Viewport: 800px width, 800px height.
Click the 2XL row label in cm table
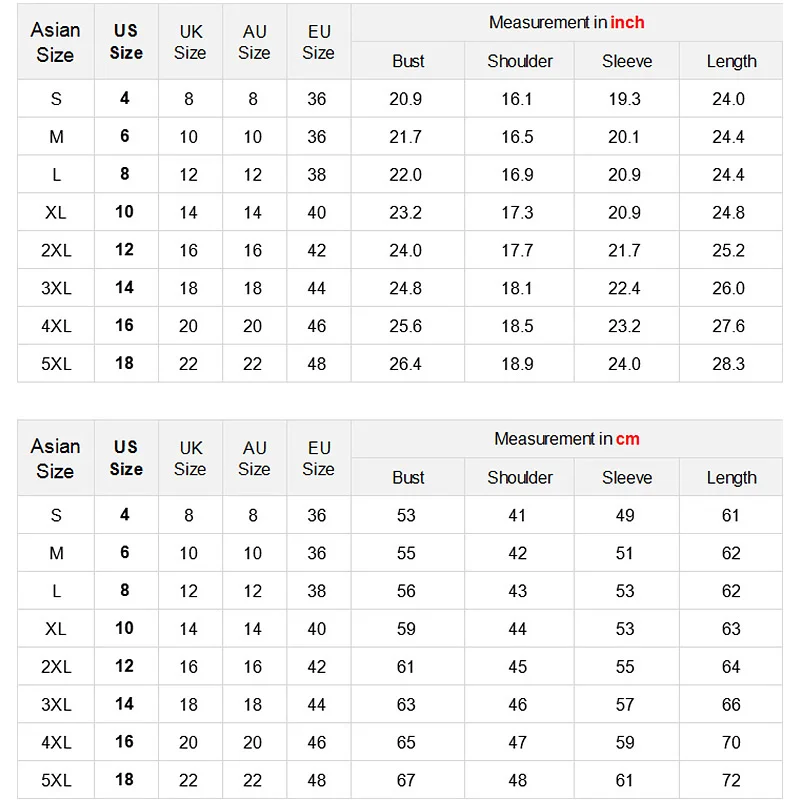pyautogui.click(x=56, y=667)
